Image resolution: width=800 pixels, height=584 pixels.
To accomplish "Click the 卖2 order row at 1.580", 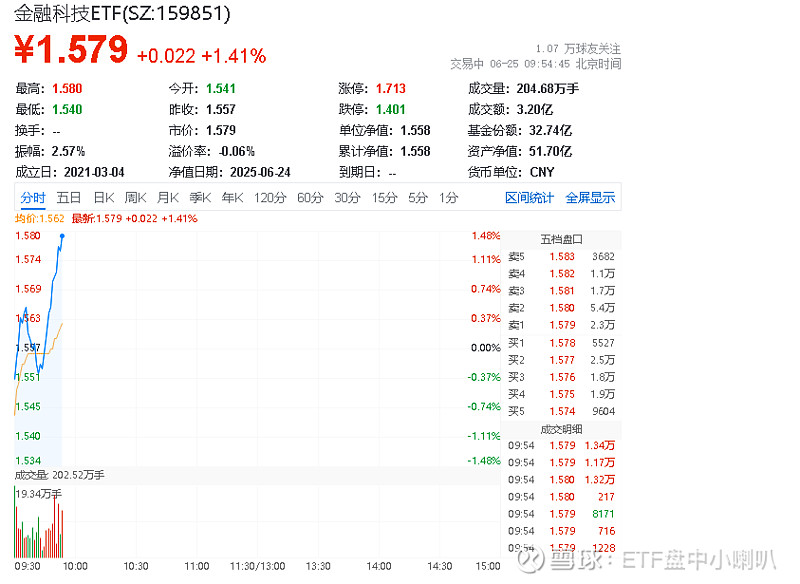I will 562,308.
